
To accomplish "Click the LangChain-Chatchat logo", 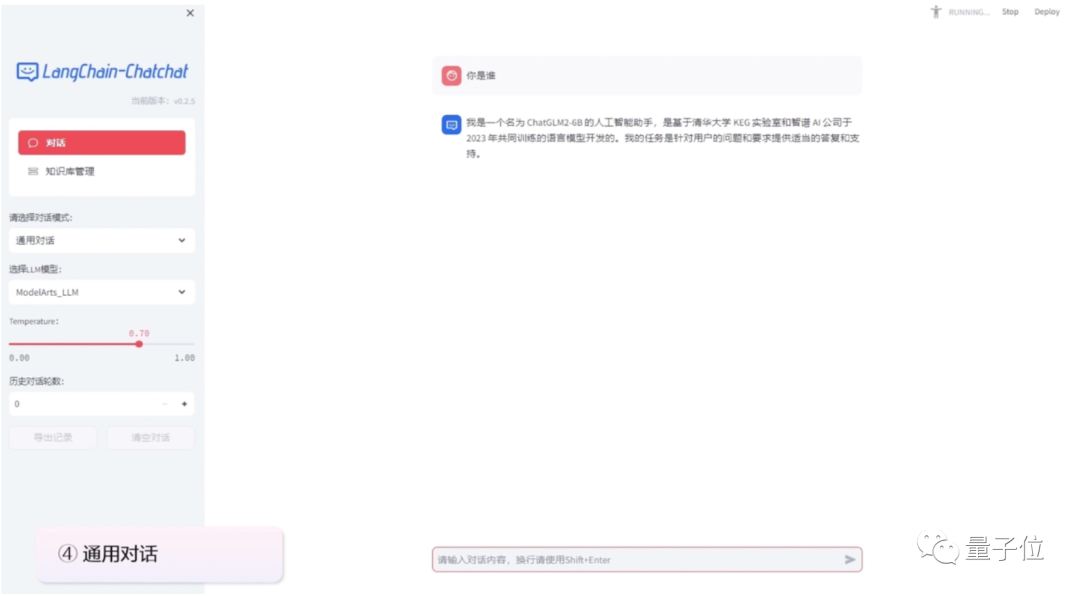I will (101, 73).
